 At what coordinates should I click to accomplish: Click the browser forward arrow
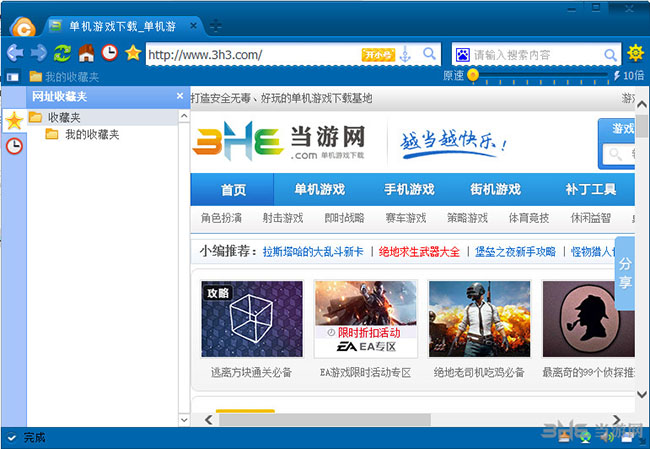[39, 53]
